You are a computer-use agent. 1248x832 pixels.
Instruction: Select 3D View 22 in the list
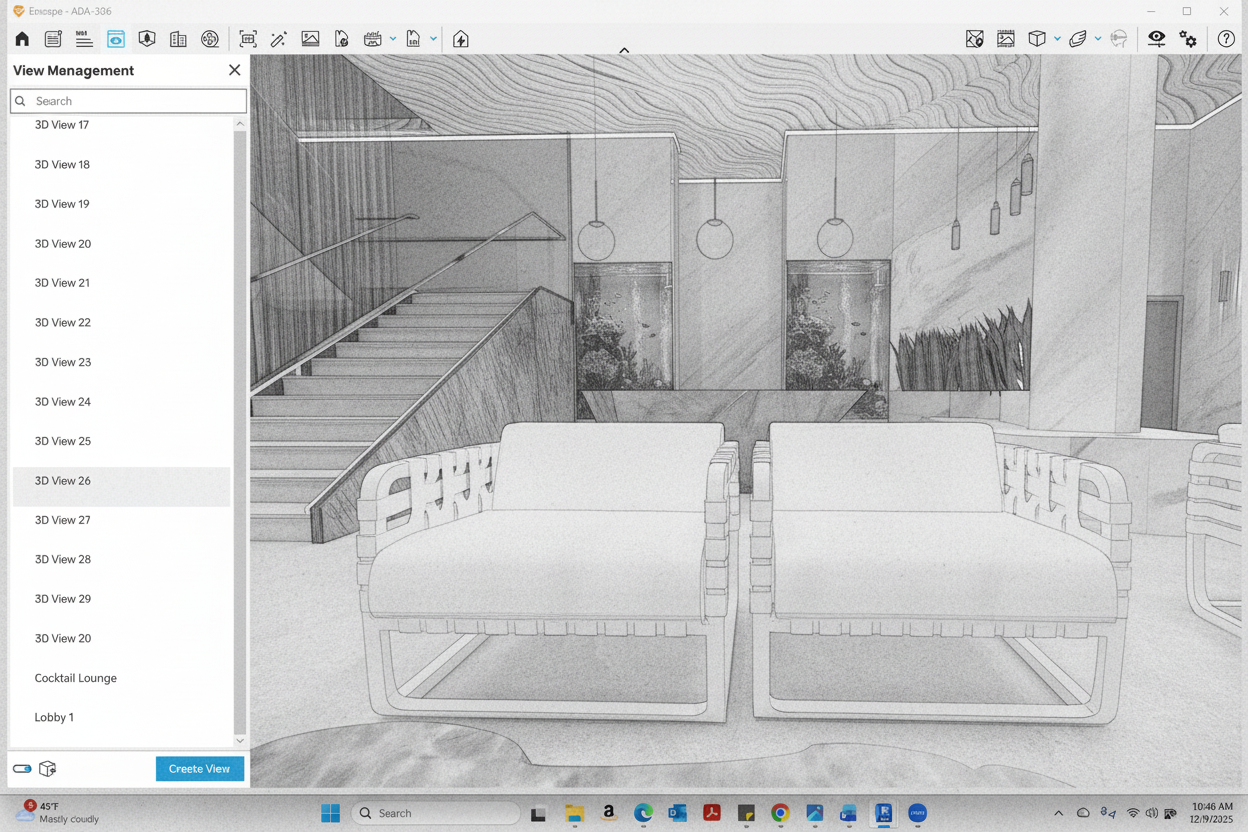click(x=63, y=323)
